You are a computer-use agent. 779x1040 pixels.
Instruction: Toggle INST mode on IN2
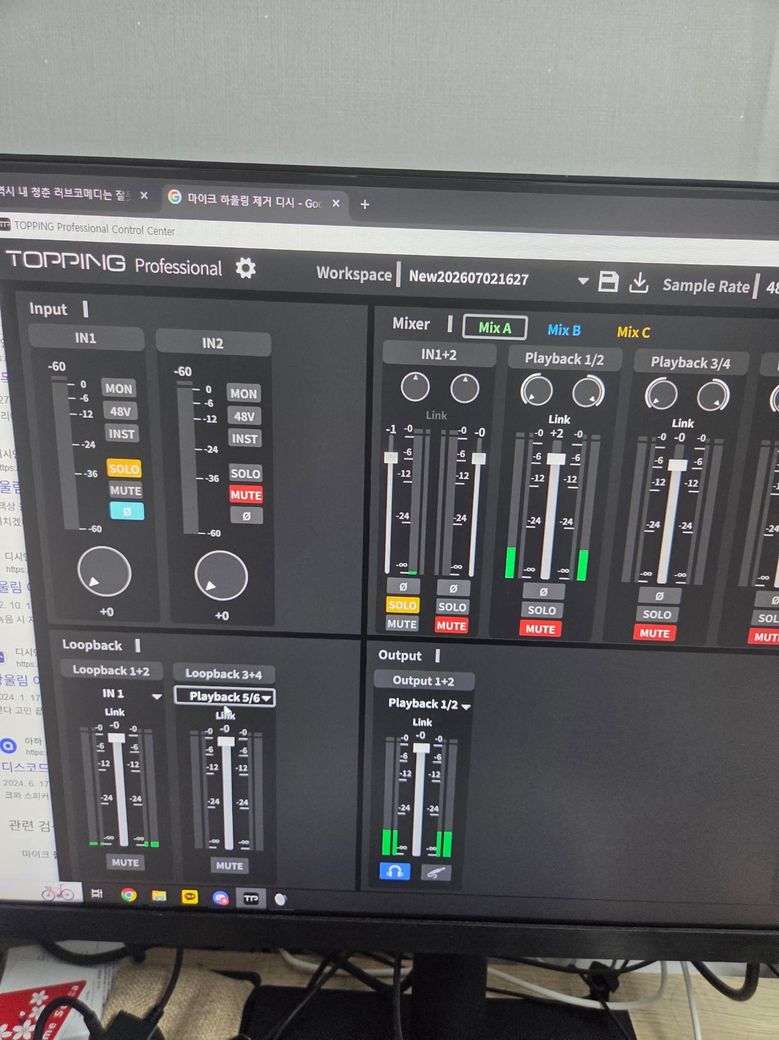click(245, 438)
